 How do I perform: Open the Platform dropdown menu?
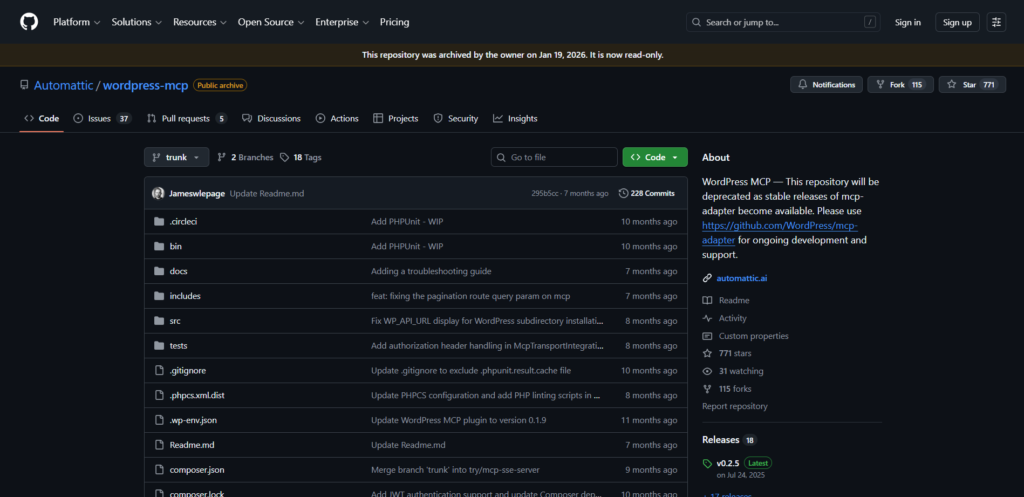click(76, 22)
